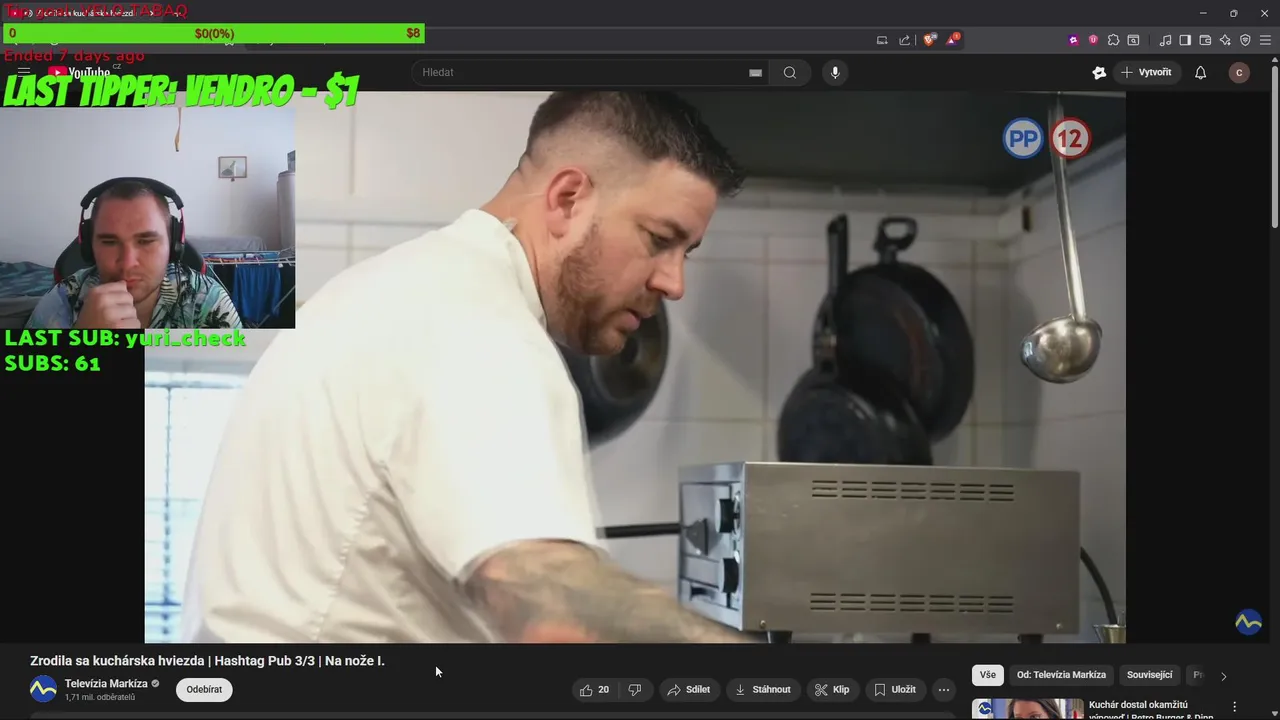The image size is (1280, 720).
Task: Open the Extensions puzzle icon
Action: (x=1113, y=40)
